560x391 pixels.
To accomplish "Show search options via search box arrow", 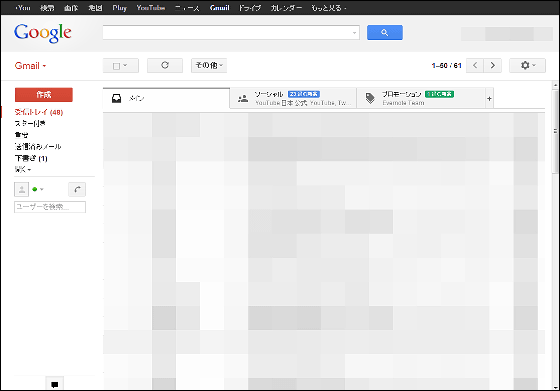I will (x=354, y=33).
